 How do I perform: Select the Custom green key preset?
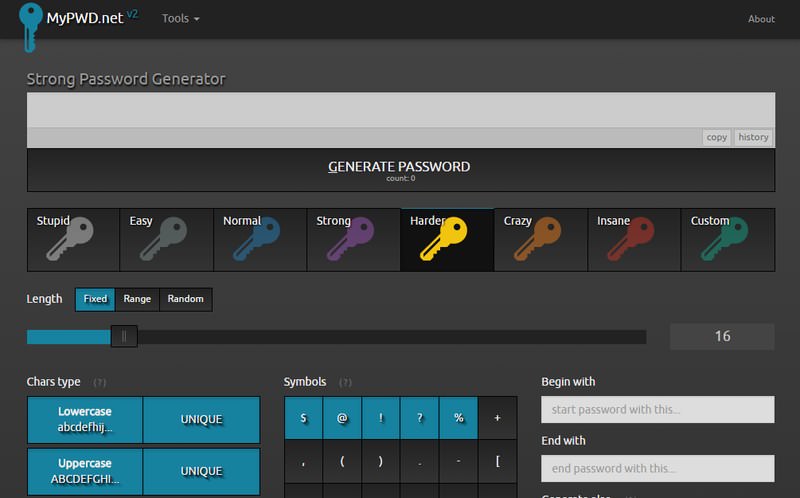click(728, 240)
